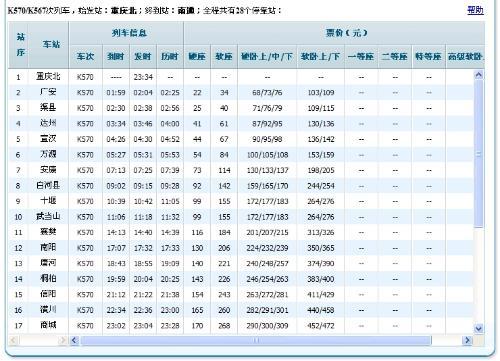Click the main horizontal scrollbar left arrow
500x361 pixels.
pos(74,340)
